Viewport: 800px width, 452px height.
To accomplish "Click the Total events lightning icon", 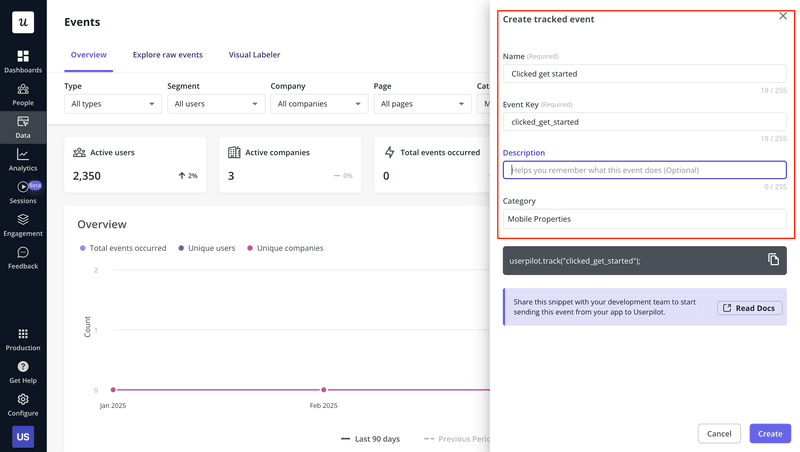I will tap(389, 152).
